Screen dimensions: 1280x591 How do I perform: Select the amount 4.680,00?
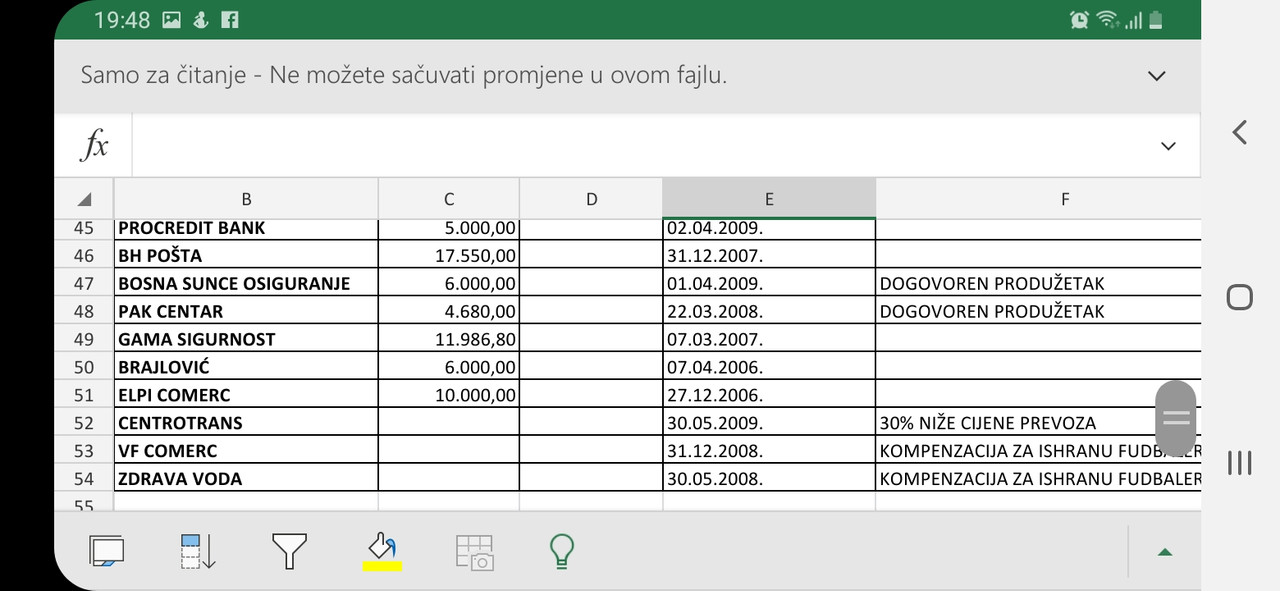coord(449,311)
